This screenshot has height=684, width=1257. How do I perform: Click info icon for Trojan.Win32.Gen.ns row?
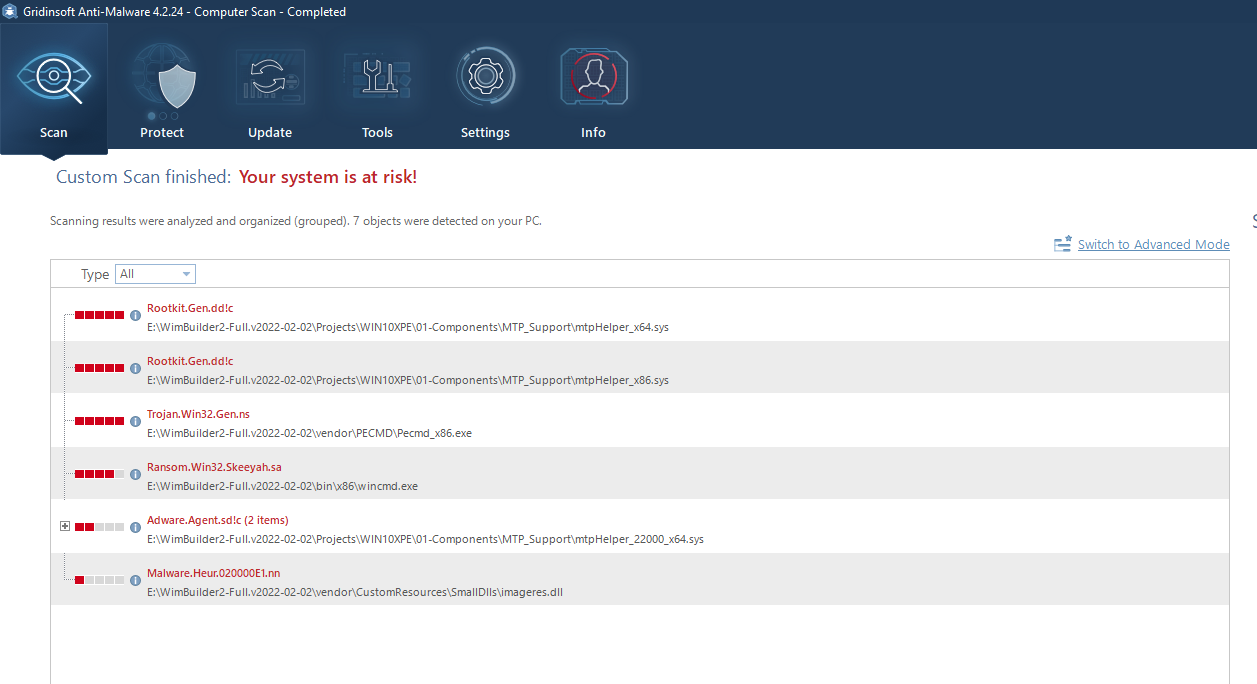[x=136, y=421]
